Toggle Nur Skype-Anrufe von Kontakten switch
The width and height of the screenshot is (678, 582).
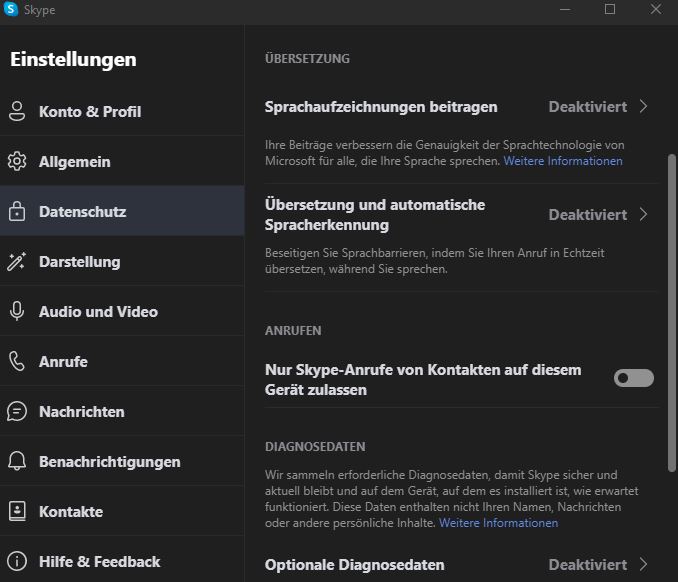coord(634,378)
